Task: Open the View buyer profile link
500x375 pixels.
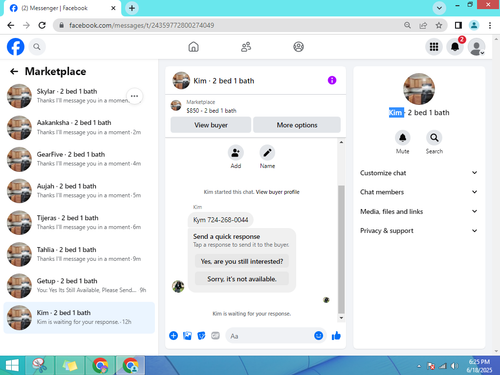Action: coord(277,192)
